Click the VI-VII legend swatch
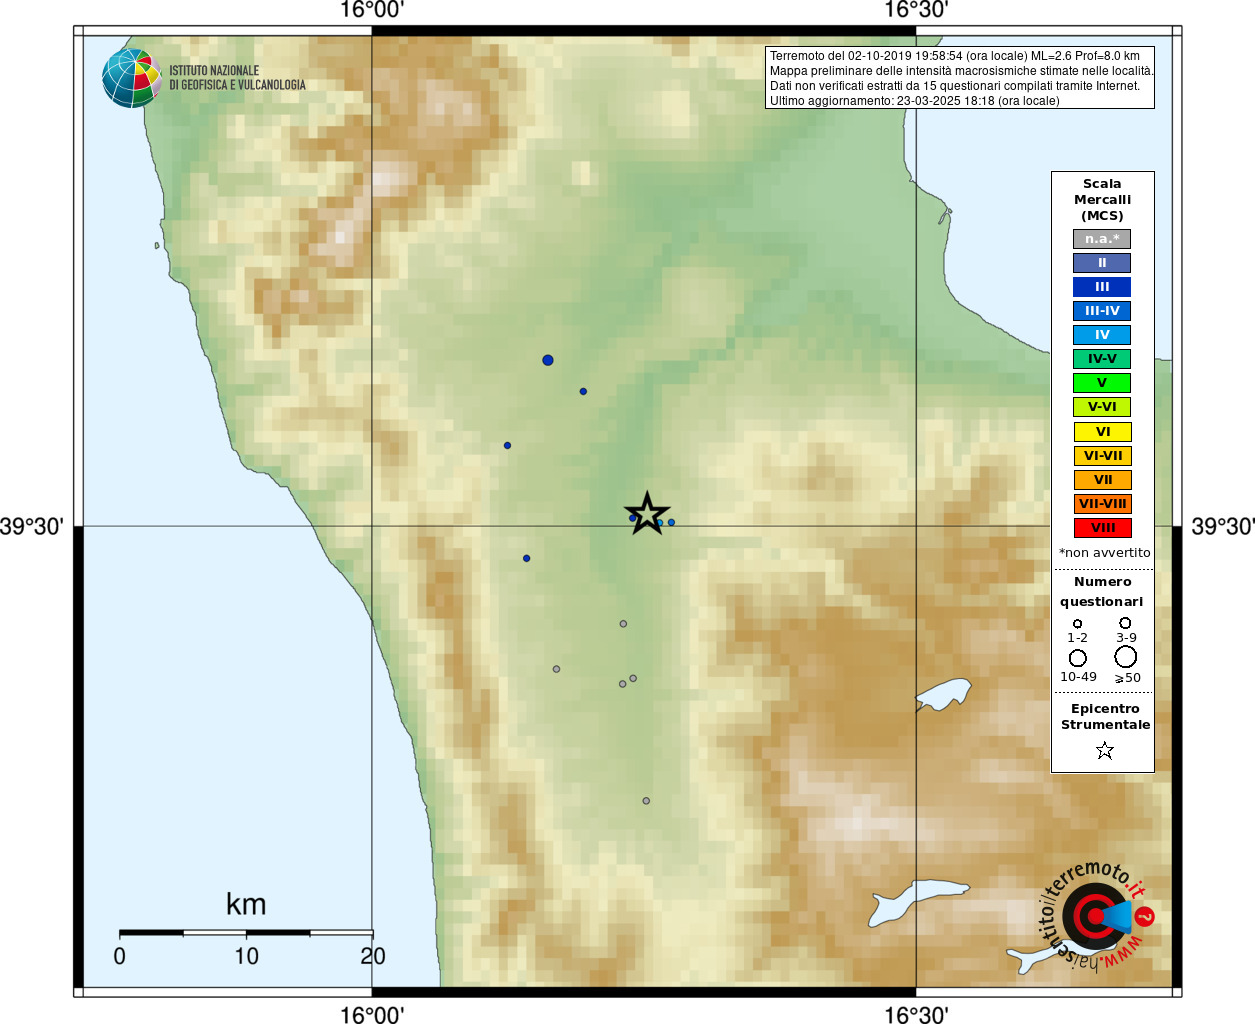1255x1024 pixels. pyautogui.click(x=1102, y=456)
